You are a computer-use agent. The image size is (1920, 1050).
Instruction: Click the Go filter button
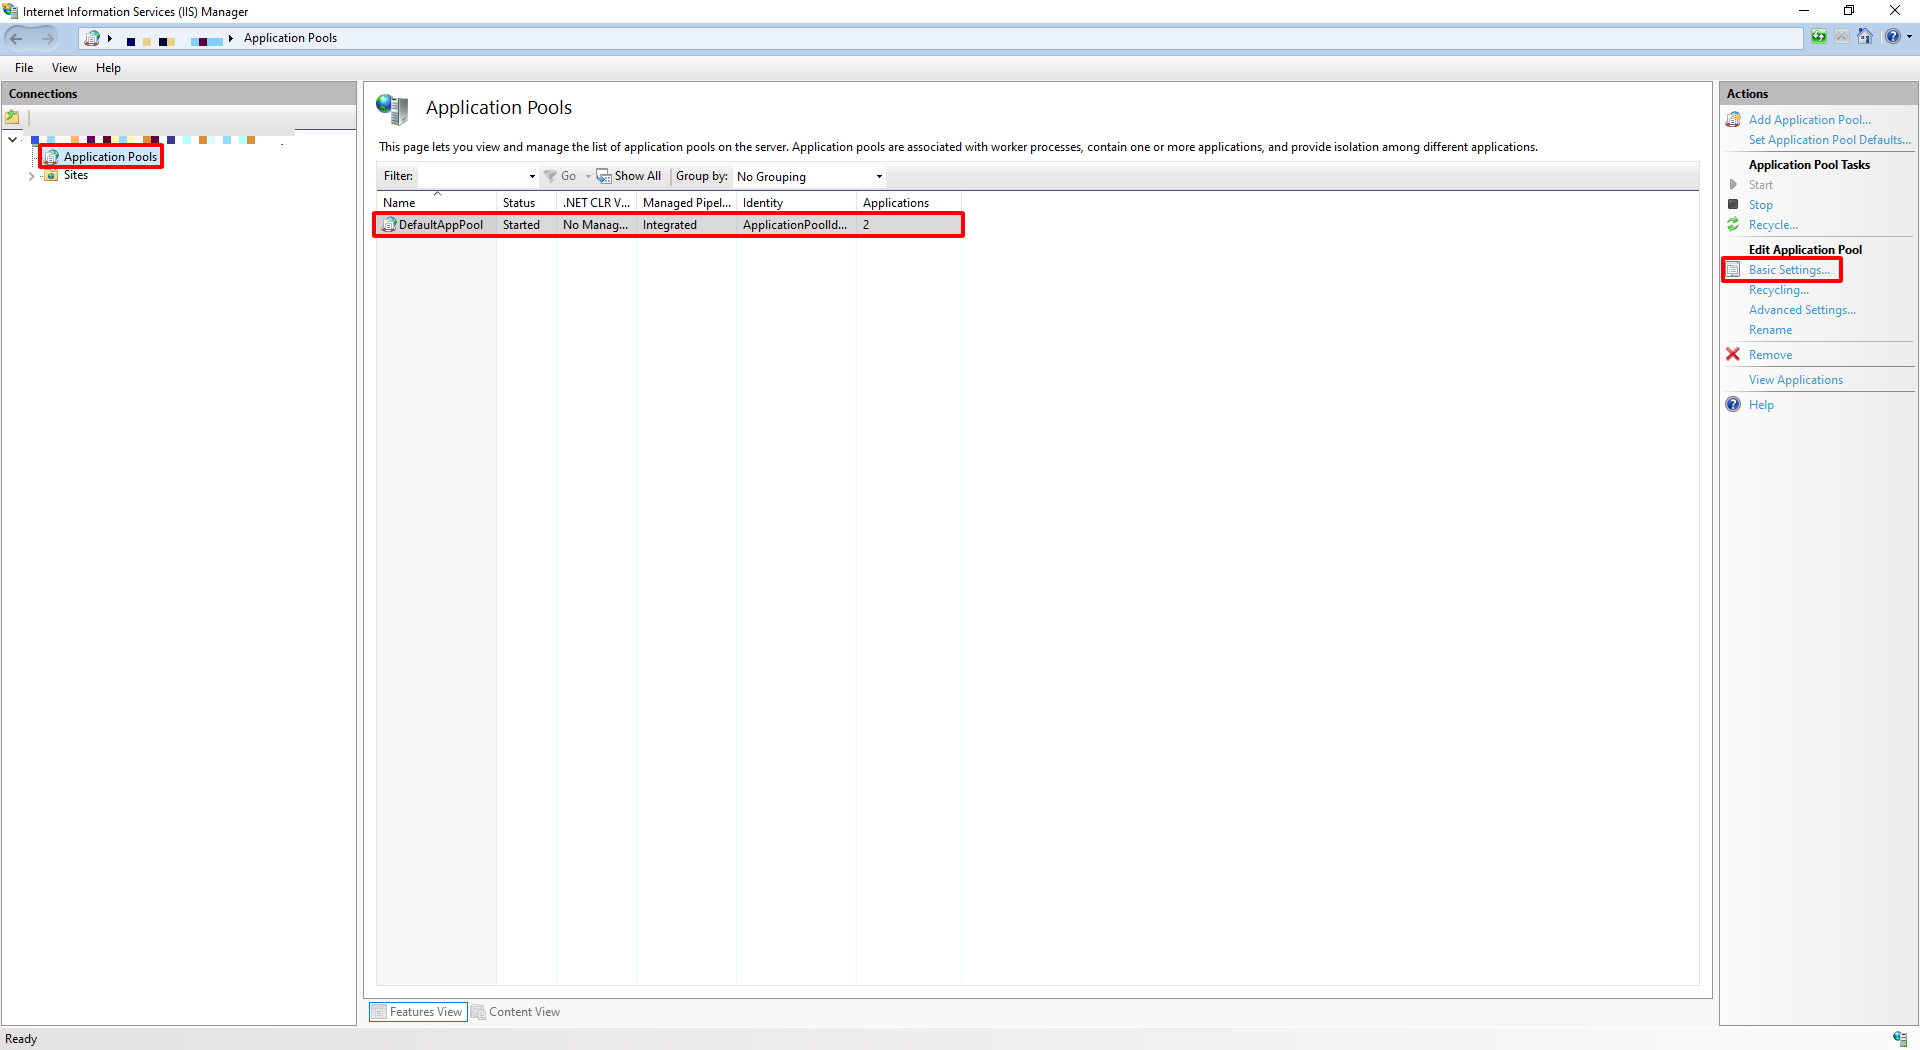coord(560,176)
